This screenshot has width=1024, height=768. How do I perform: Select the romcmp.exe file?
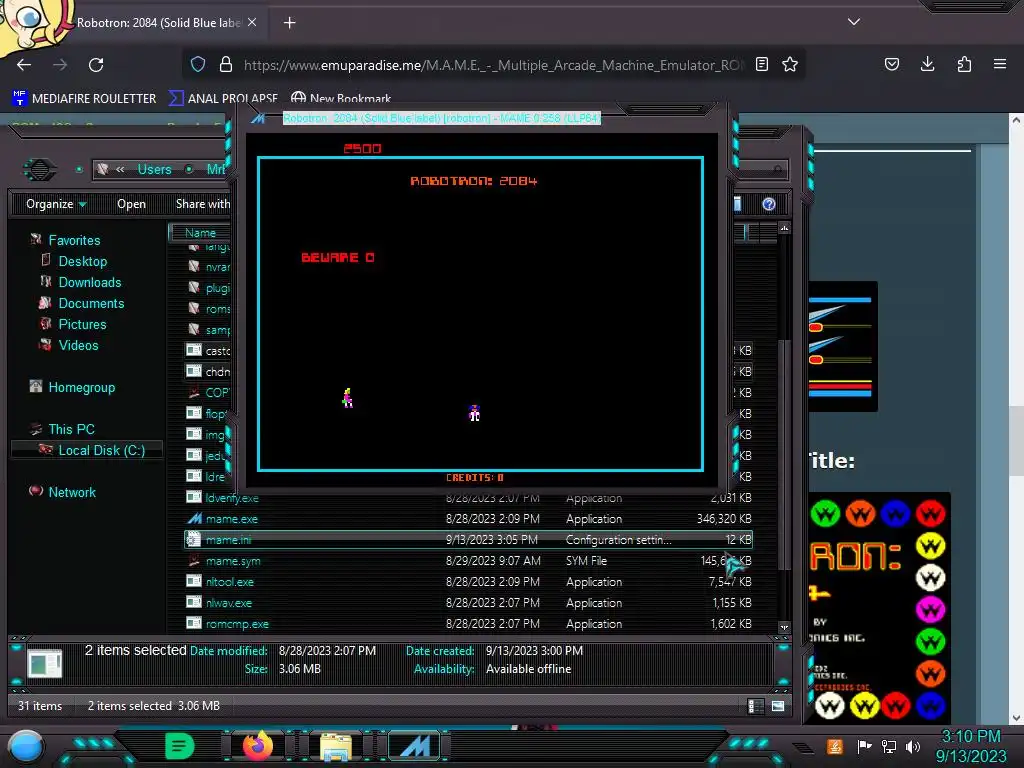tap(237, 624)
